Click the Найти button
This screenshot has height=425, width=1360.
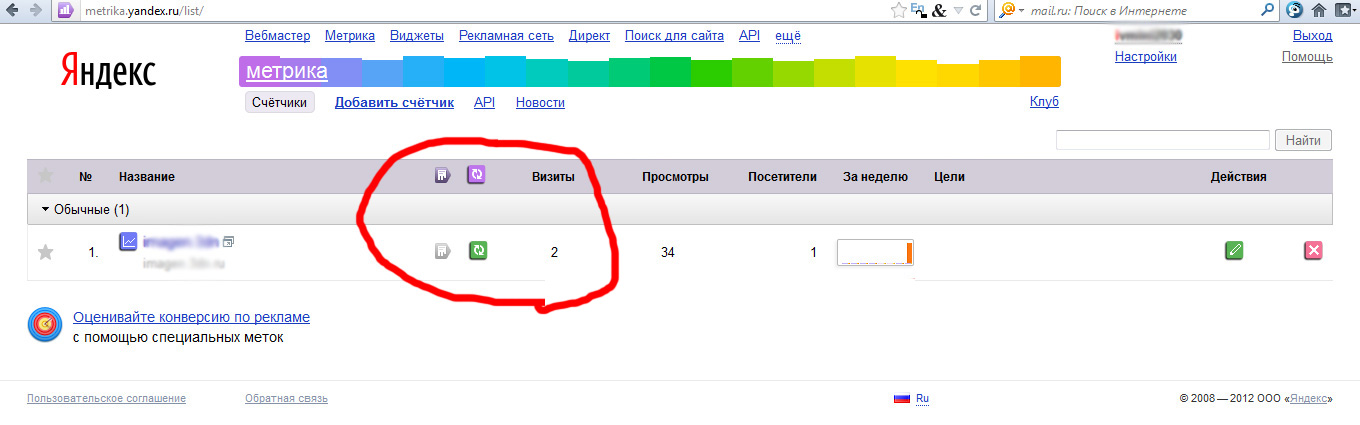pos(1303,140)
